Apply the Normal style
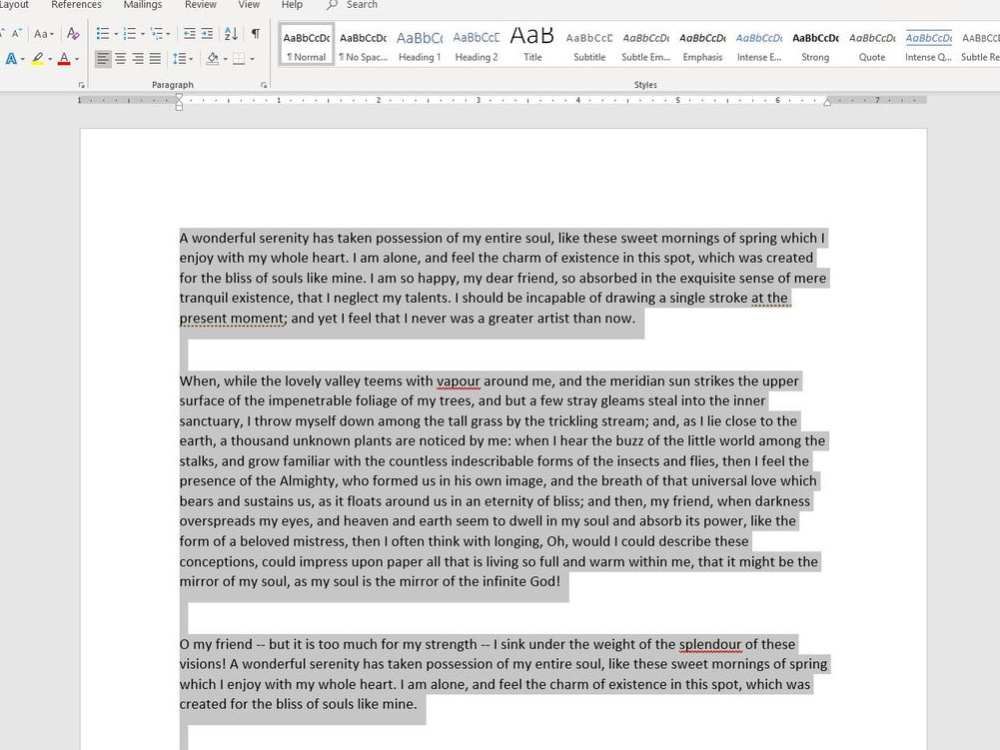The width and height of the screenshot is (1000, 750). (x=307, y=45)
